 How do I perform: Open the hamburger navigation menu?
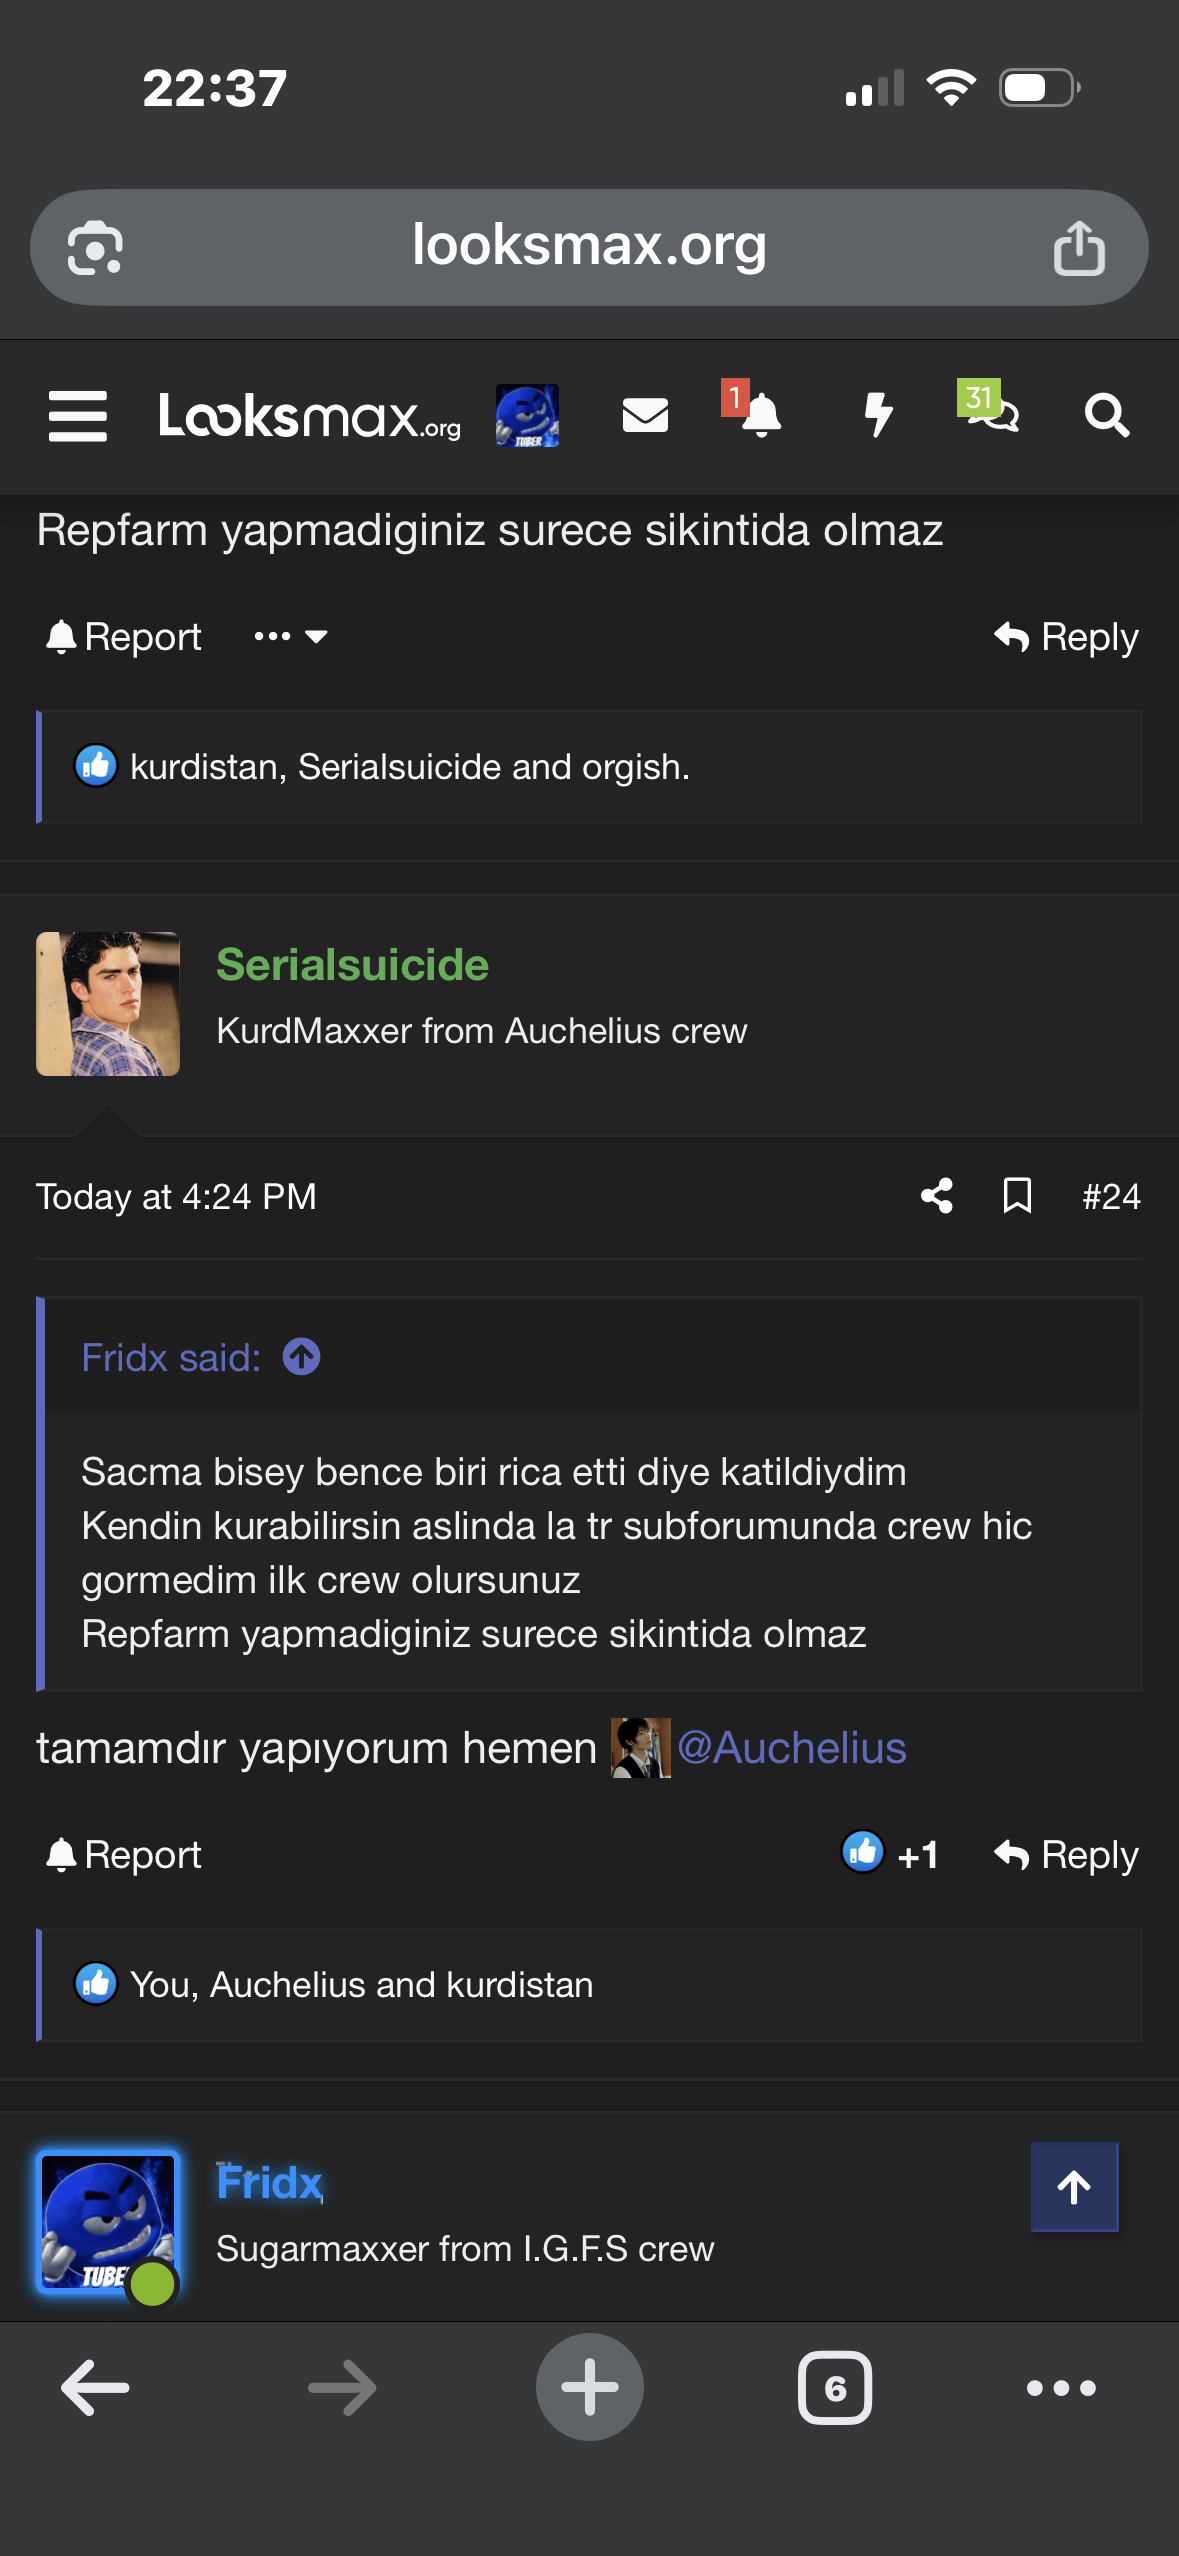[x=78, y=416]
